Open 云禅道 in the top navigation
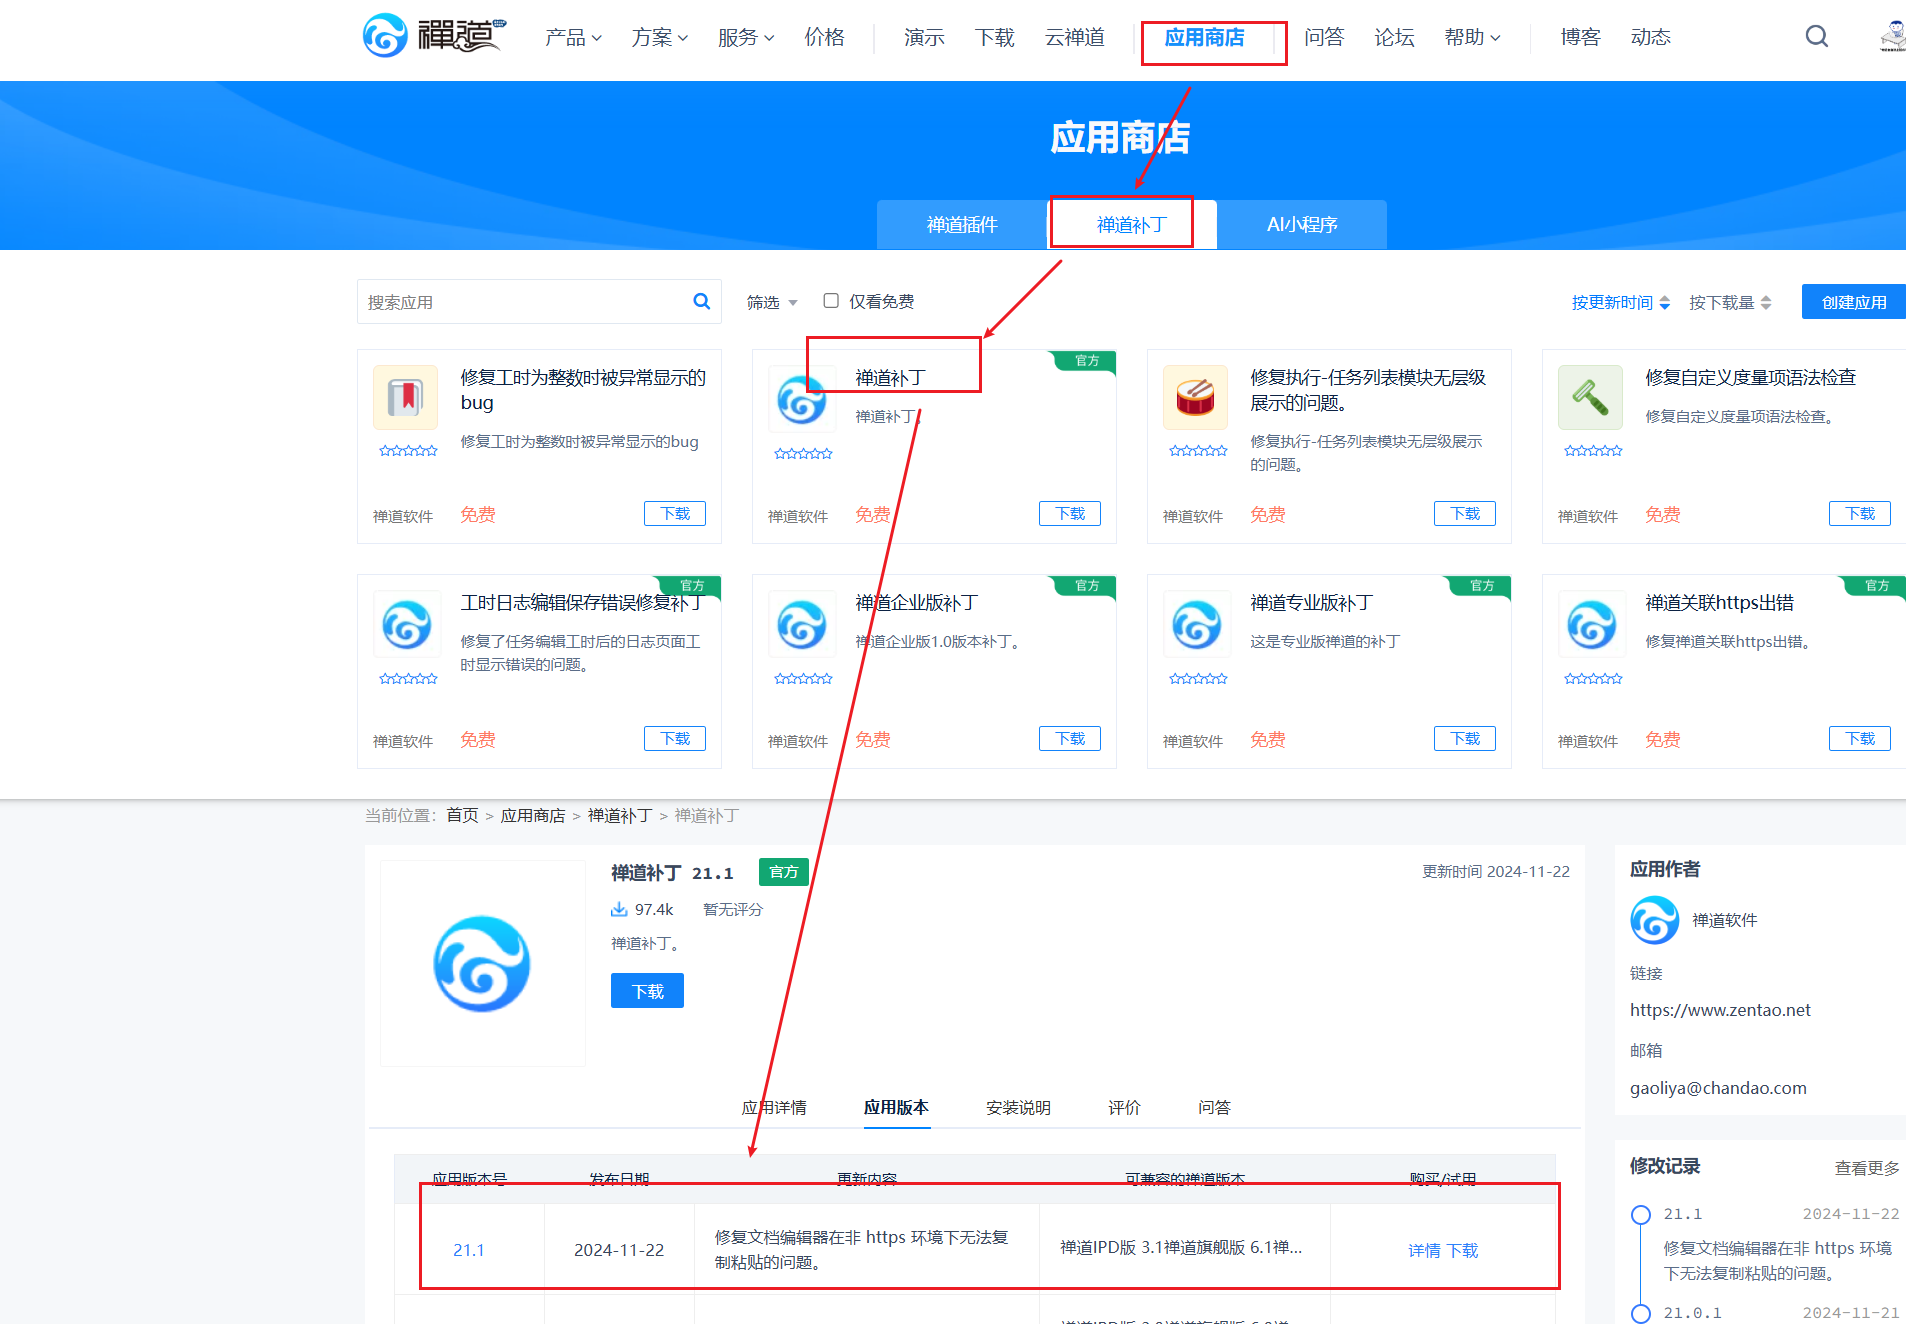 point(1074,37)
